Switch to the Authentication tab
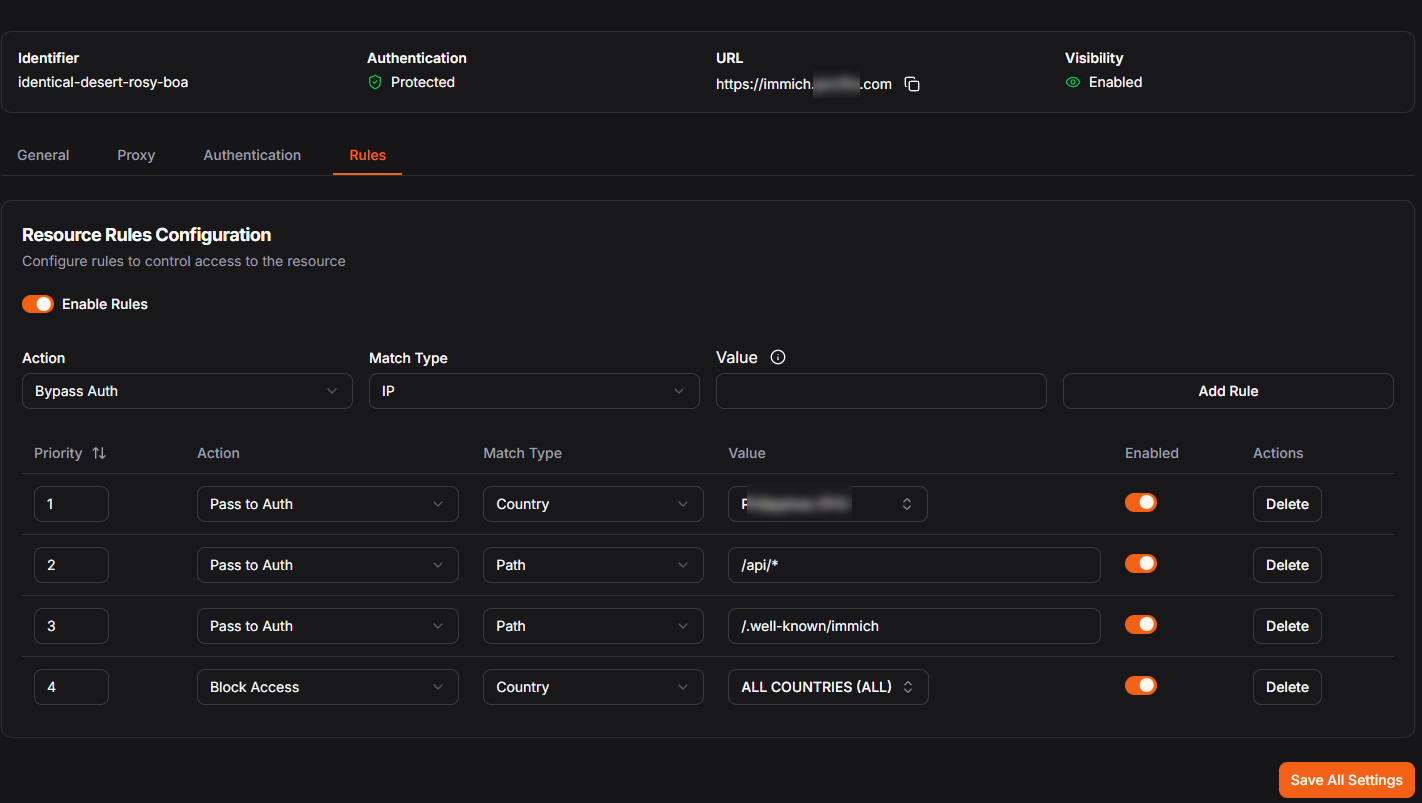 (x=252, y=155)
